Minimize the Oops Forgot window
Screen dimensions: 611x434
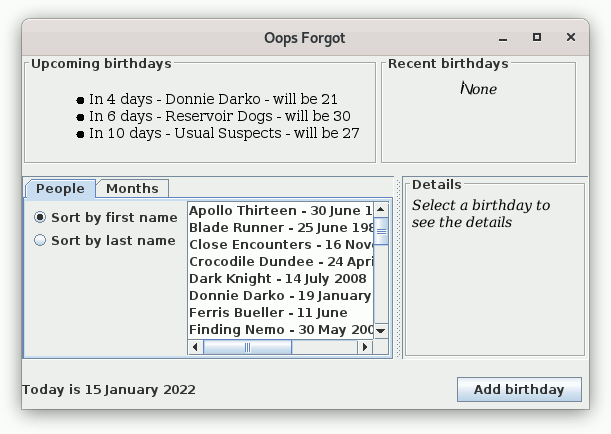503,38
